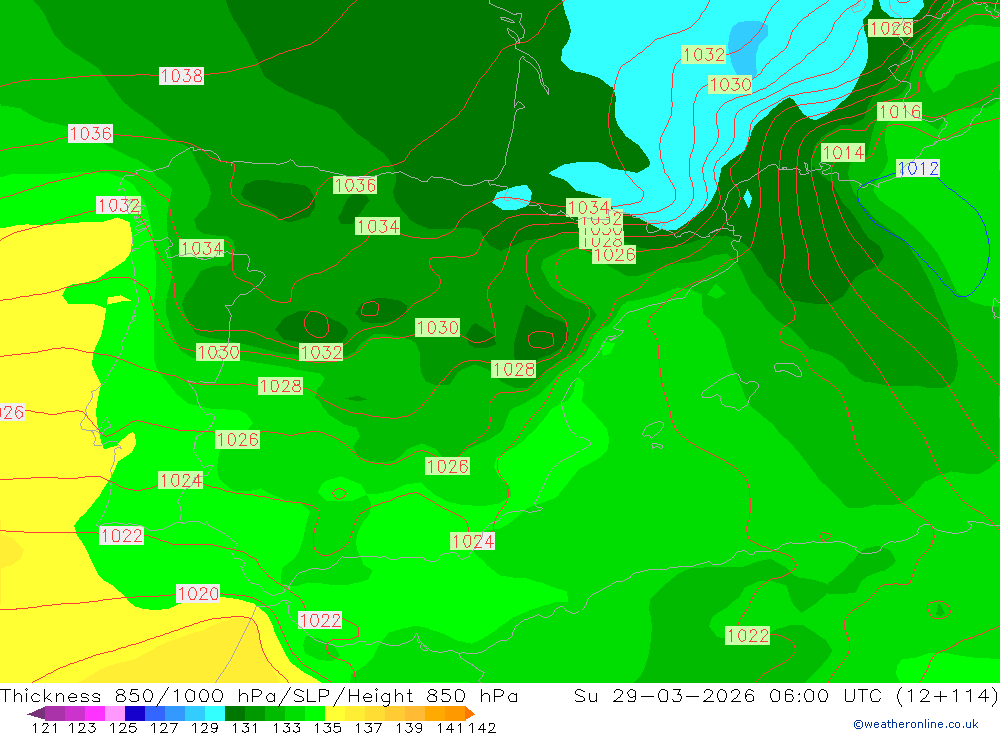Select the magenta swatch in the legend

(x=95, y=713)
